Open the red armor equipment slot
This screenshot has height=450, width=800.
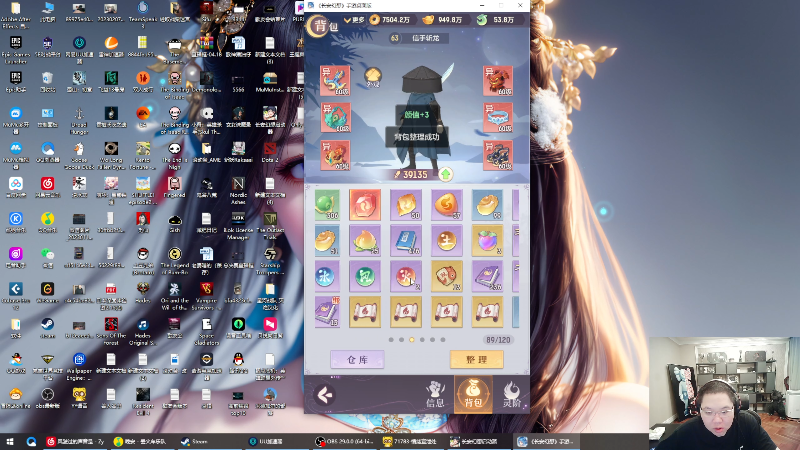[497, 81]
